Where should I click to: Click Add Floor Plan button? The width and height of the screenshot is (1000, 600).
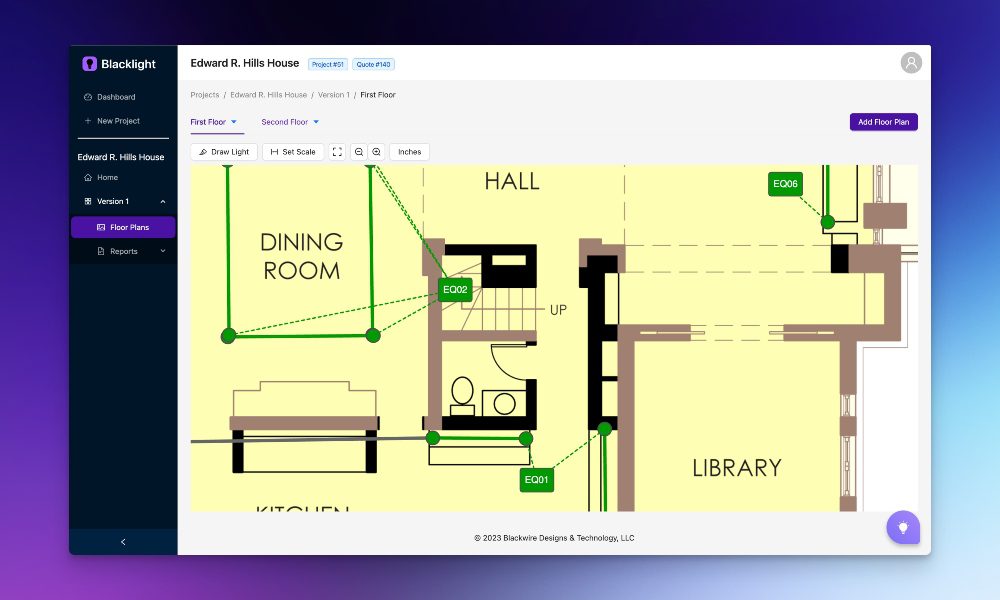coord(883,122)
